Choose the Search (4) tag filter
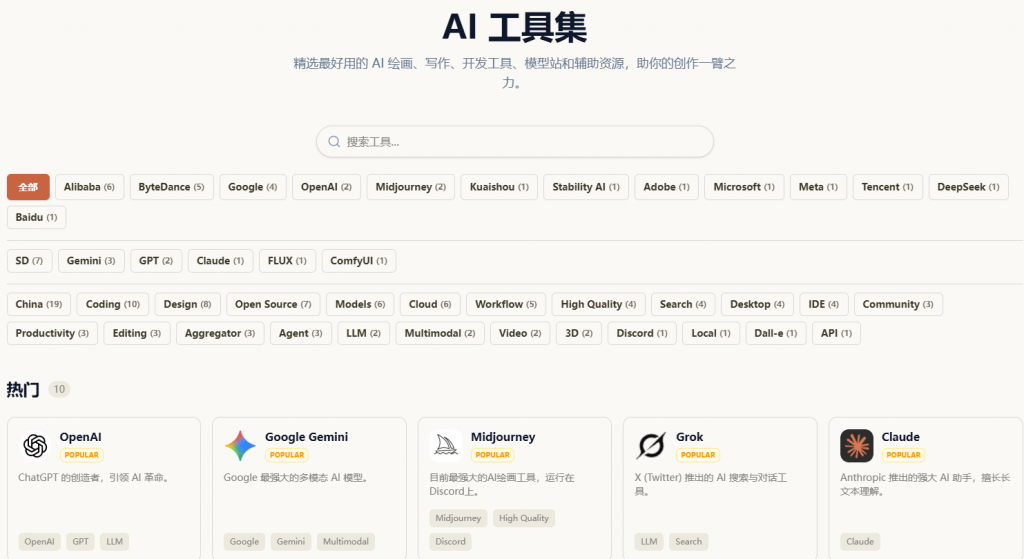1024x559 pixels. (x=683, y=304)
